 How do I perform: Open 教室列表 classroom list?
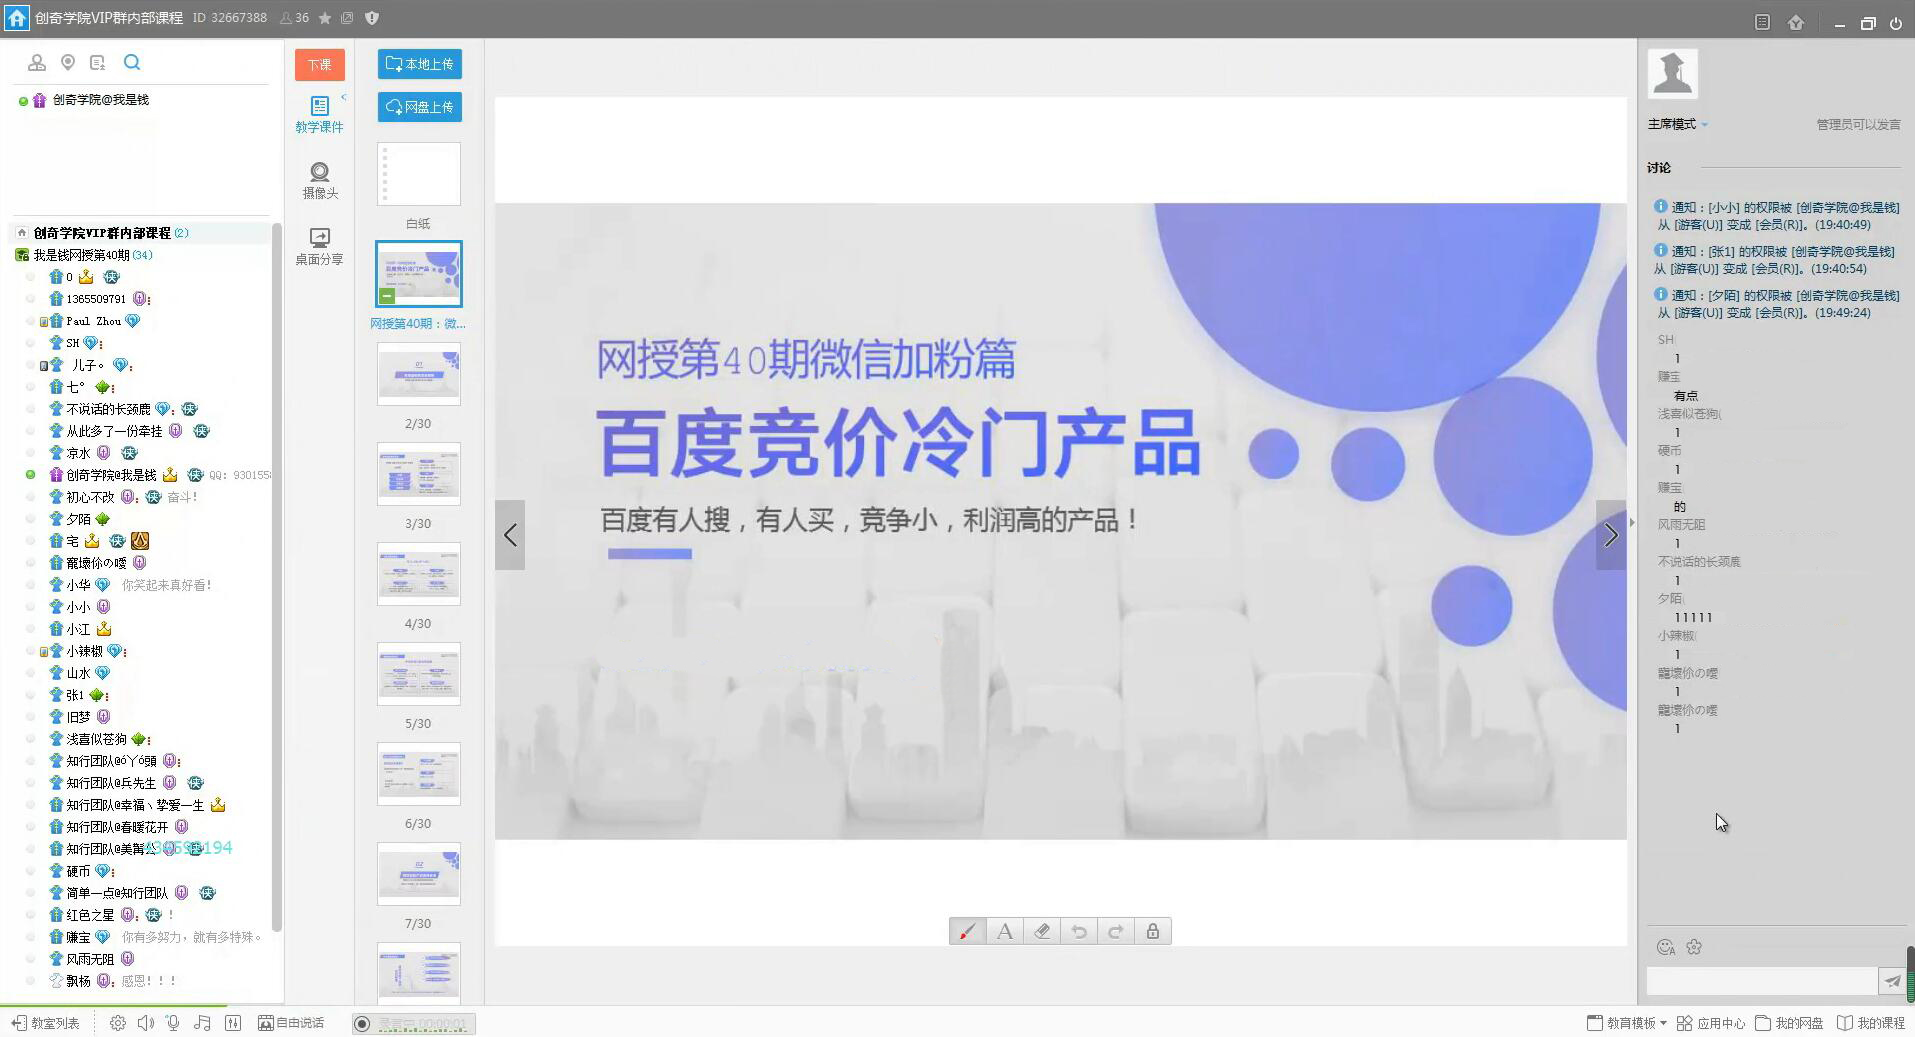coord(45,1023)
